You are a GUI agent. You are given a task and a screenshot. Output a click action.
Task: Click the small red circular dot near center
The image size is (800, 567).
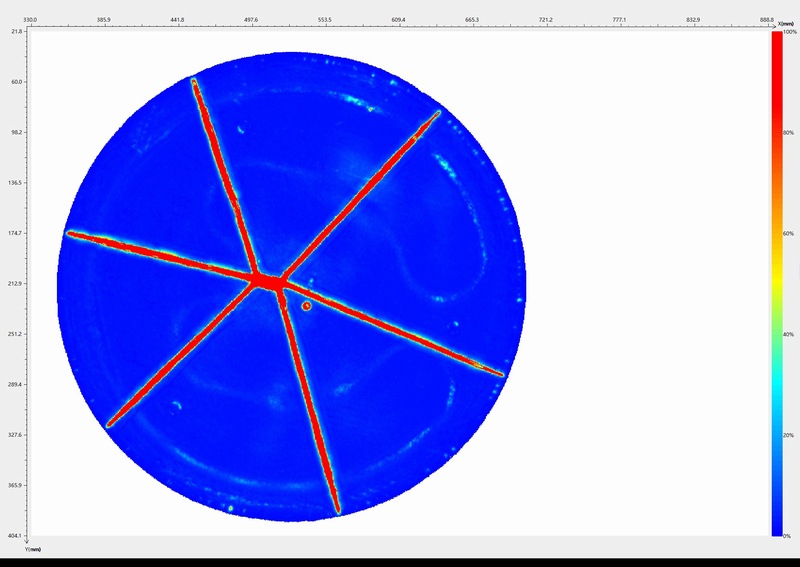coord(307,306)
